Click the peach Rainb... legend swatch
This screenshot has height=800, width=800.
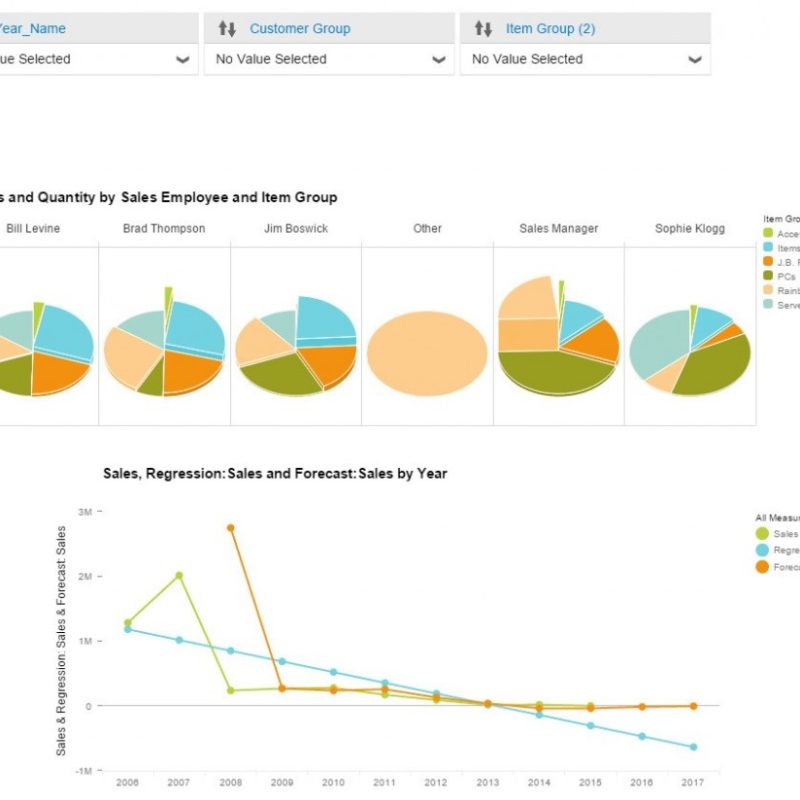click(768, 290)
